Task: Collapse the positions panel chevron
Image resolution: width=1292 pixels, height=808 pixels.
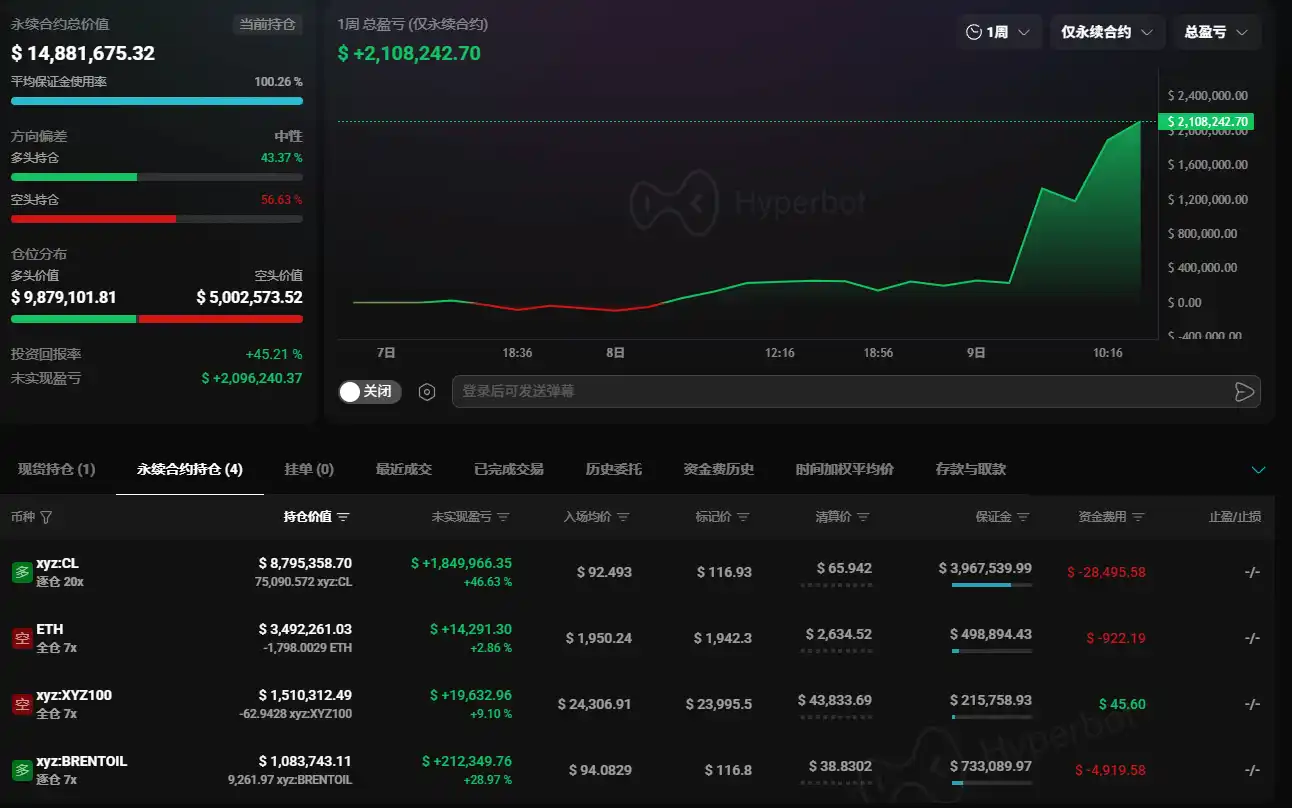Action: [x=1259, y=470]
